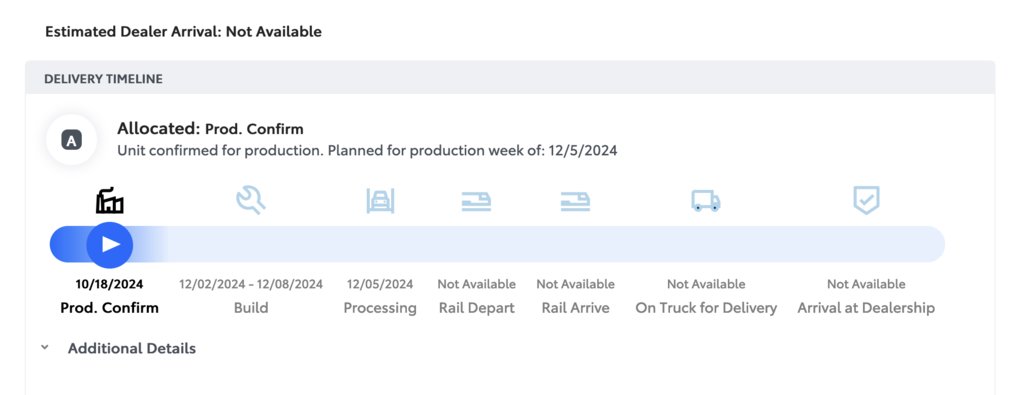This screenshot has width=1023, height=395.
Task: Select the Prod. Confirm stage label
Action: 110,308
